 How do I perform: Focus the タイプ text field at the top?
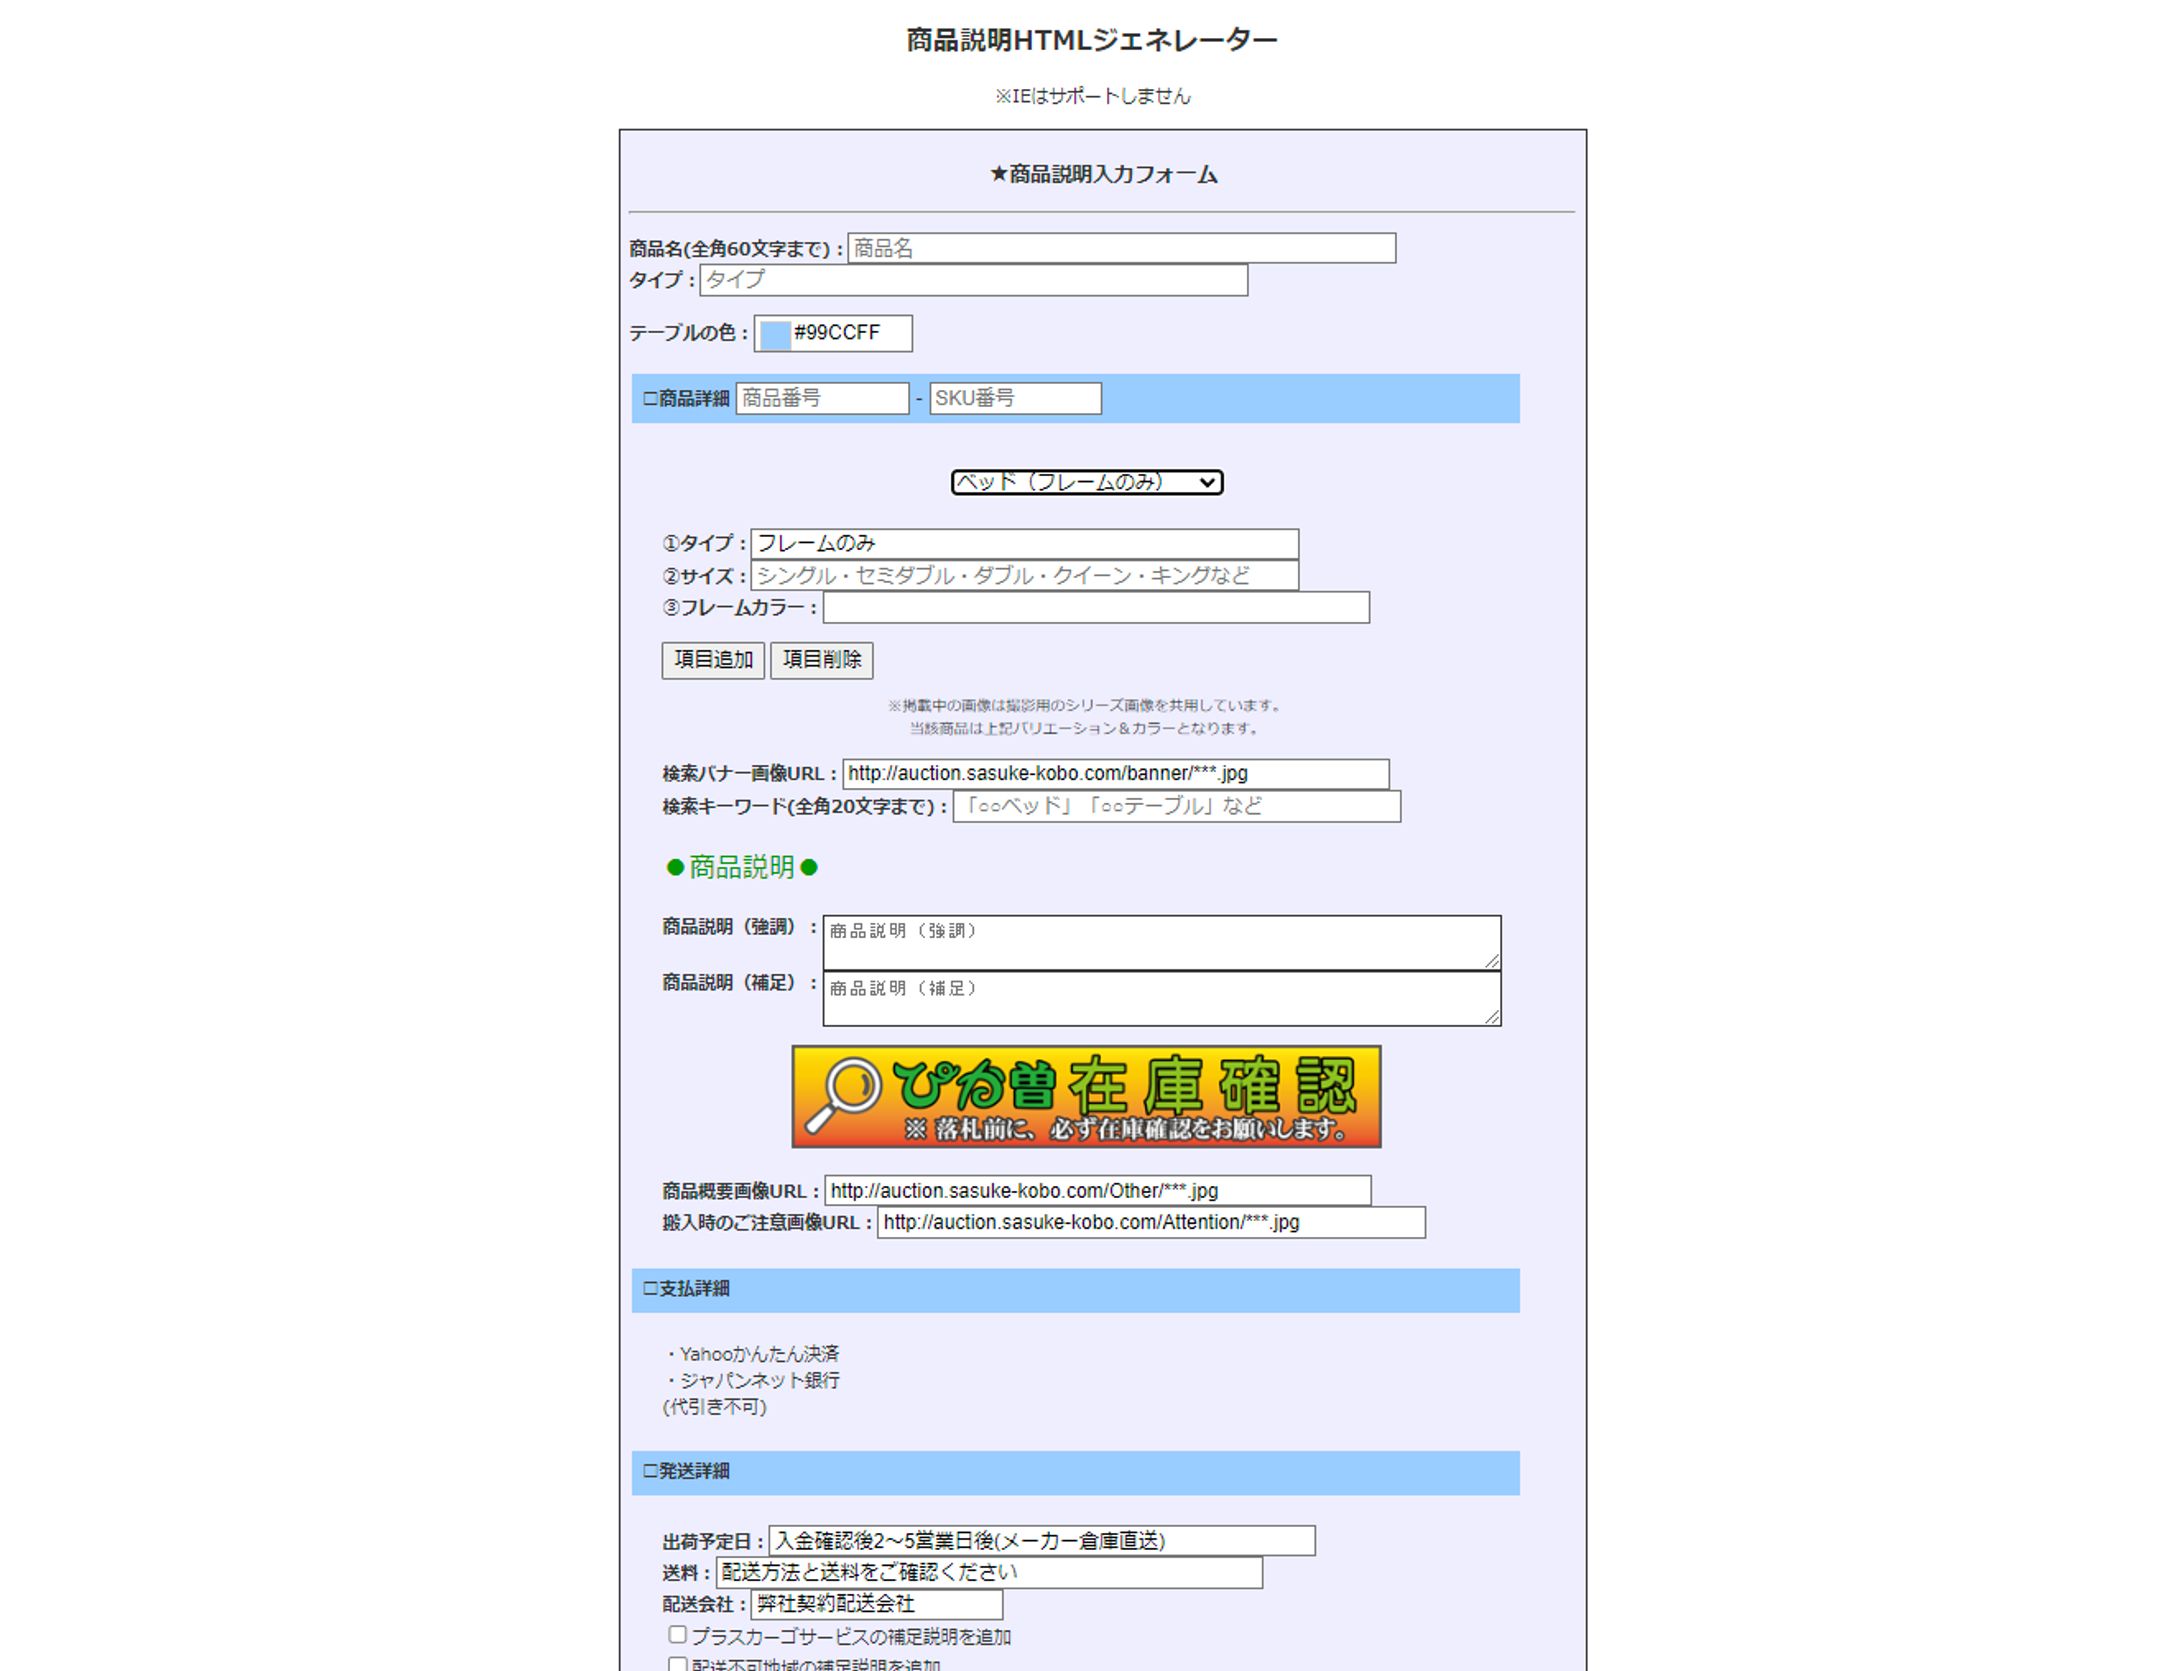973,280
